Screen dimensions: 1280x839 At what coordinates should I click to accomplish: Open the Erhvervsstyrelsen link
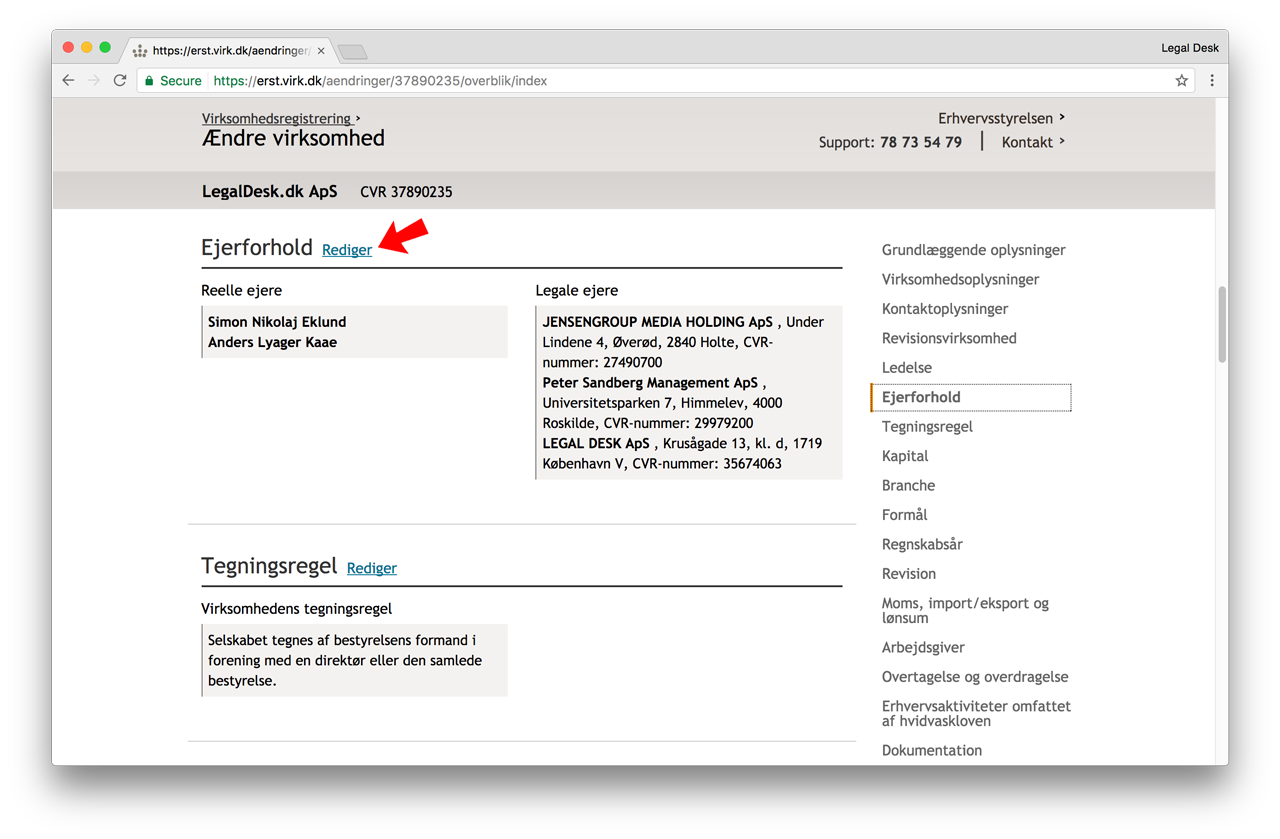pyautogui.click(x=1001, y=118)
